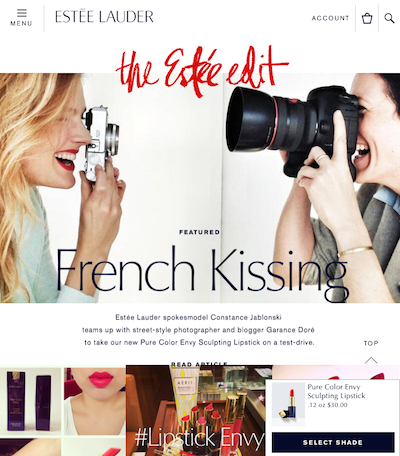Open the Read Article link
Screen dimensions: 400x456
tap(199, 364)
